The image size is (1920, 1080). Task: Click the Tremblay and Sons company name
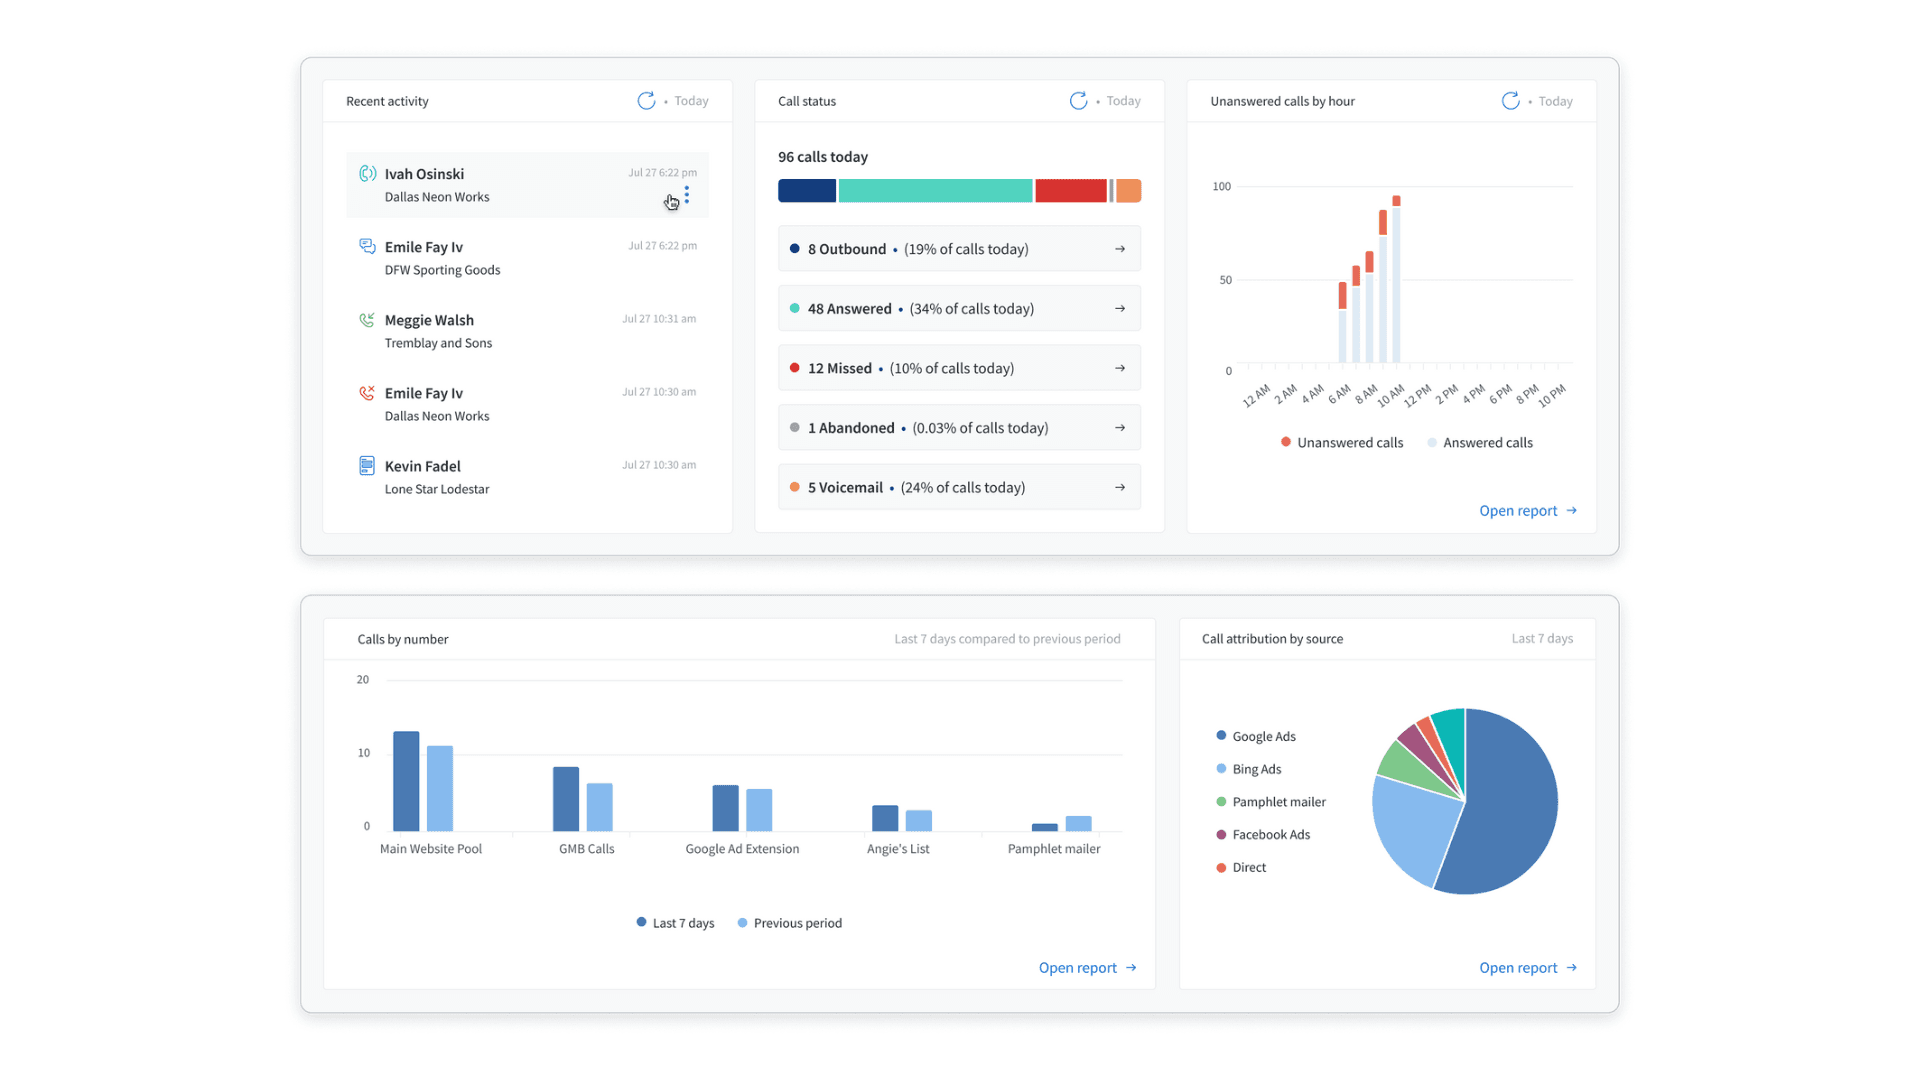tap(438, 343)
